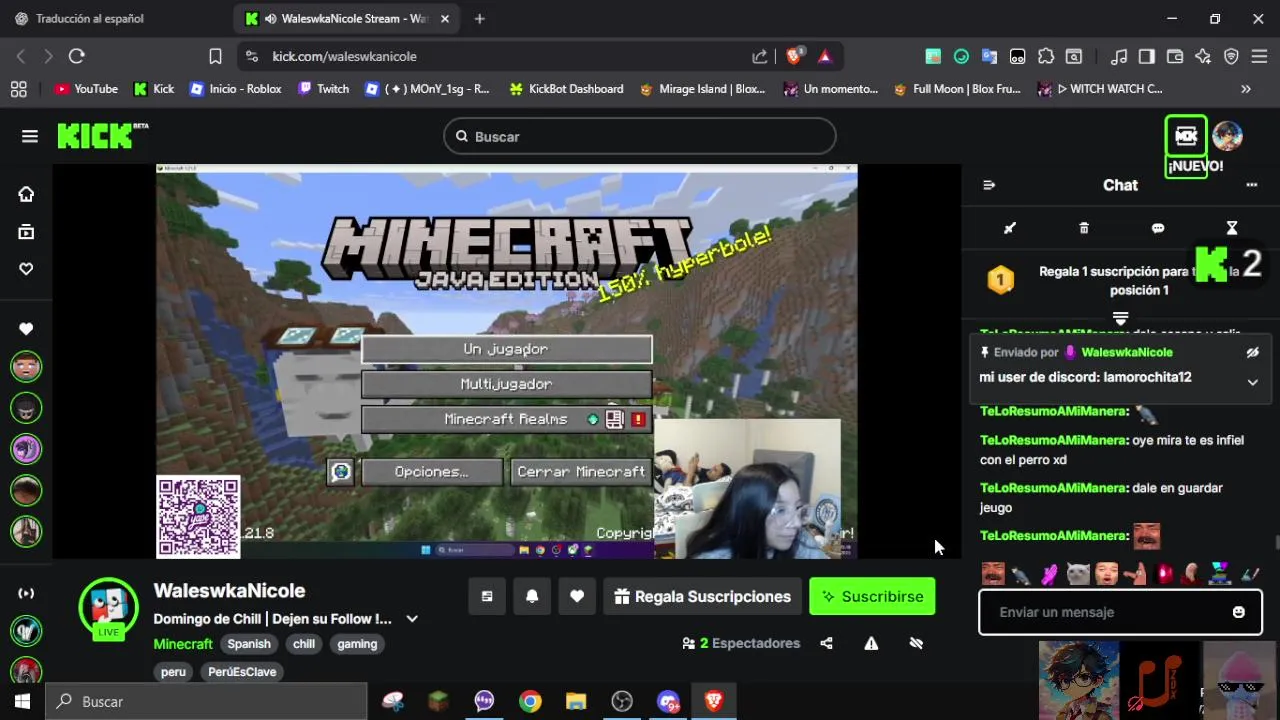Click the Kick Buscar search box
This screenshot has height=720, width=1280.
tap(640, 136)
